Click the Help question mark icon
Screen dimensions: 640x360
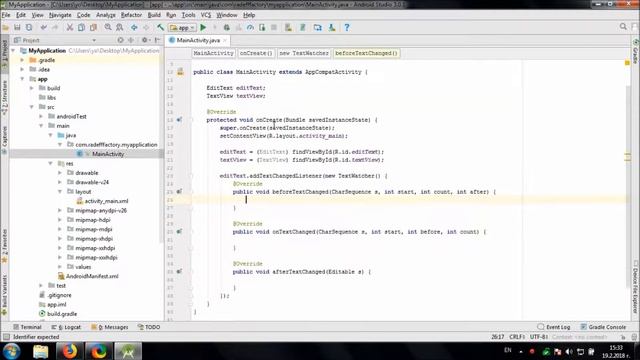pyautogui.click(x=347, y=27)
